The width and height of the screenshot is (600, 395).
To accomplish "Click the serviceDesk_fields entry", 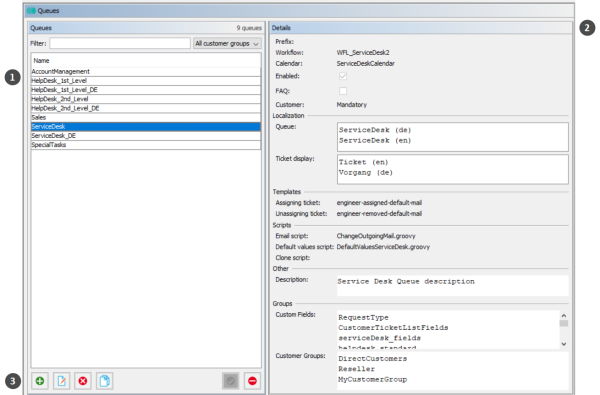I will pyautogui.click(x=380, y=338).
